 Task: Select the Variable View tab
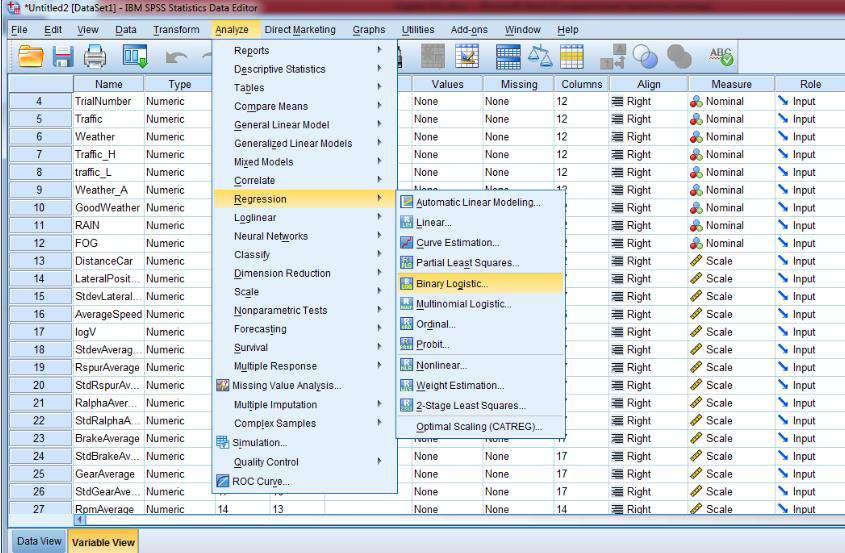point(103,542)
